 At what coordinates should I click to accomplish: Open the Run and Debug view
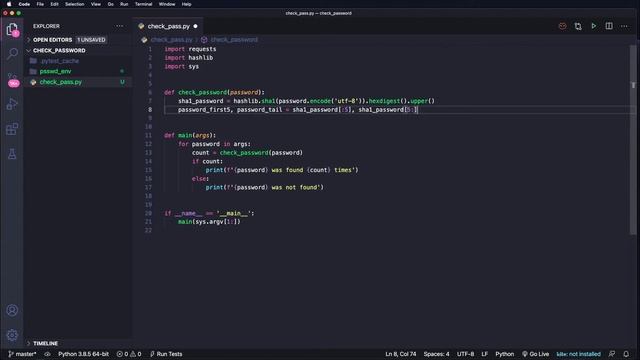pyautogui.click(x=12, y=104)
